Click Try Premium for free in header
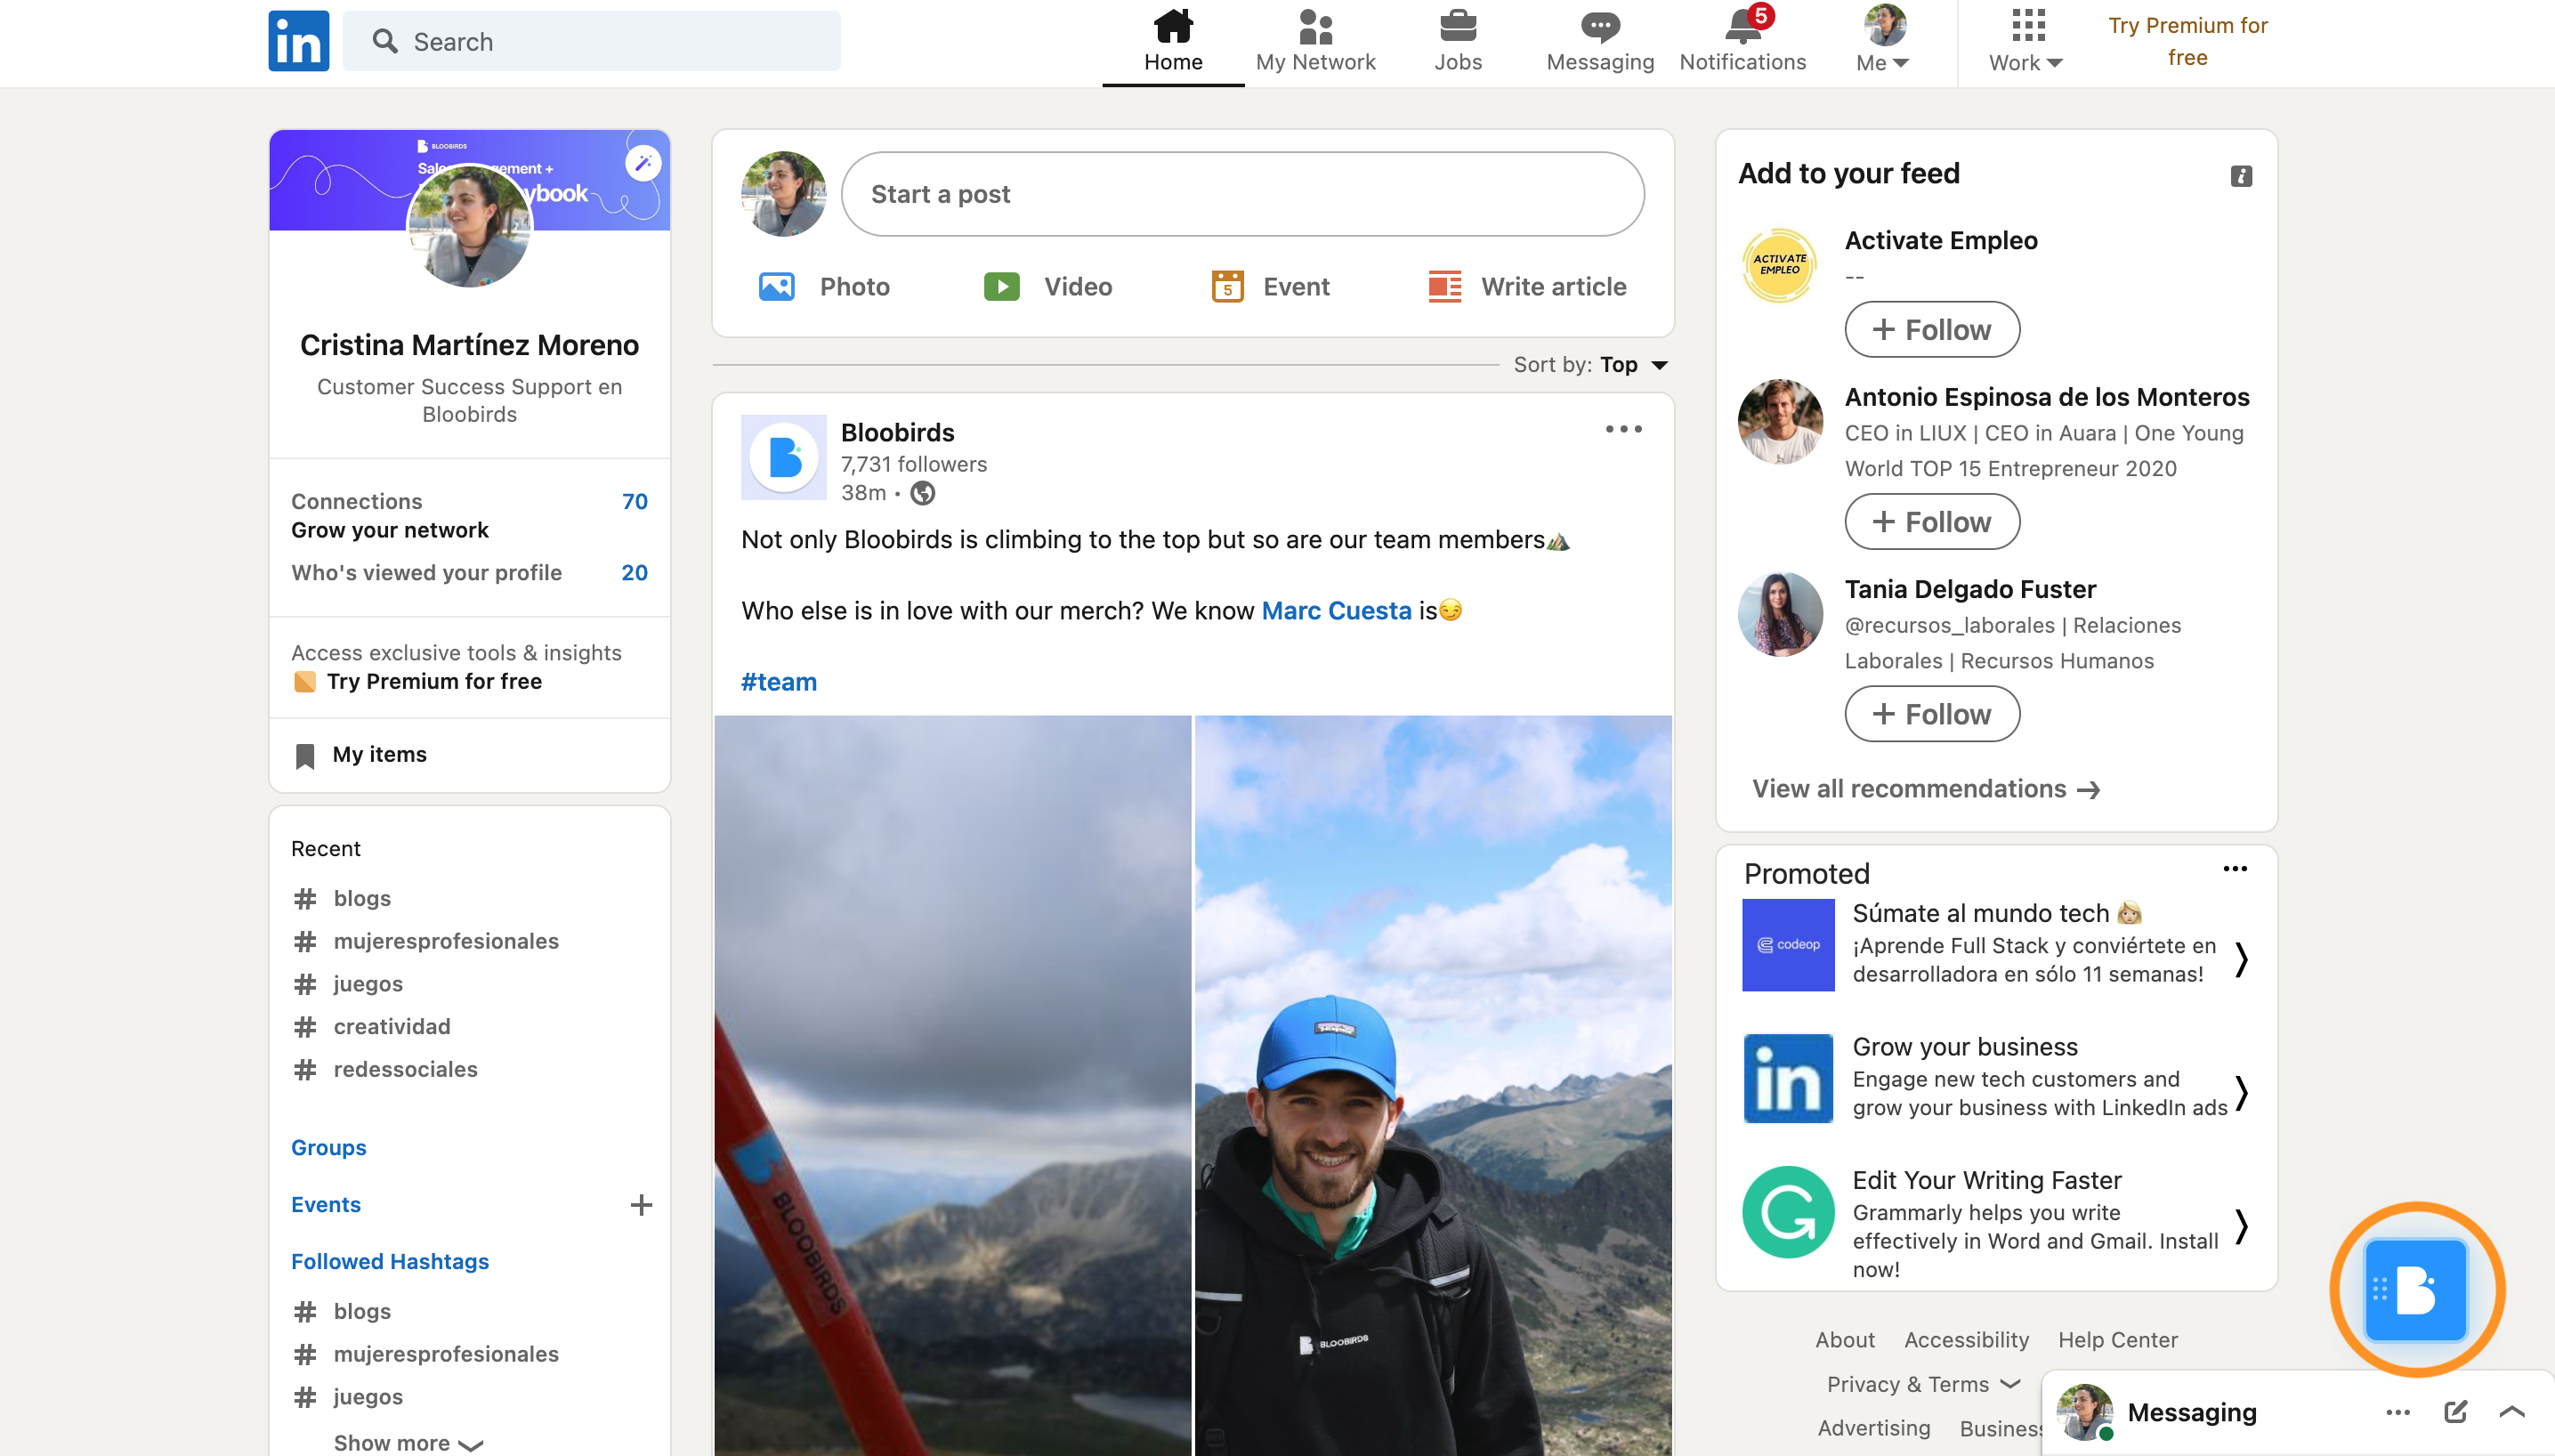This screenshot has height=1456, width=2555. (2187, 41)
